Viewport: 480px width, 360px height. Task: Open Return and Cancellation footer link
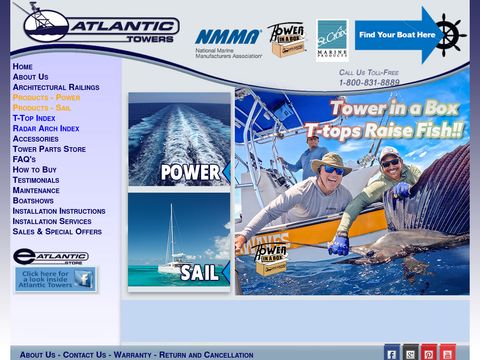pyautogui.click(x=206, y=355)
